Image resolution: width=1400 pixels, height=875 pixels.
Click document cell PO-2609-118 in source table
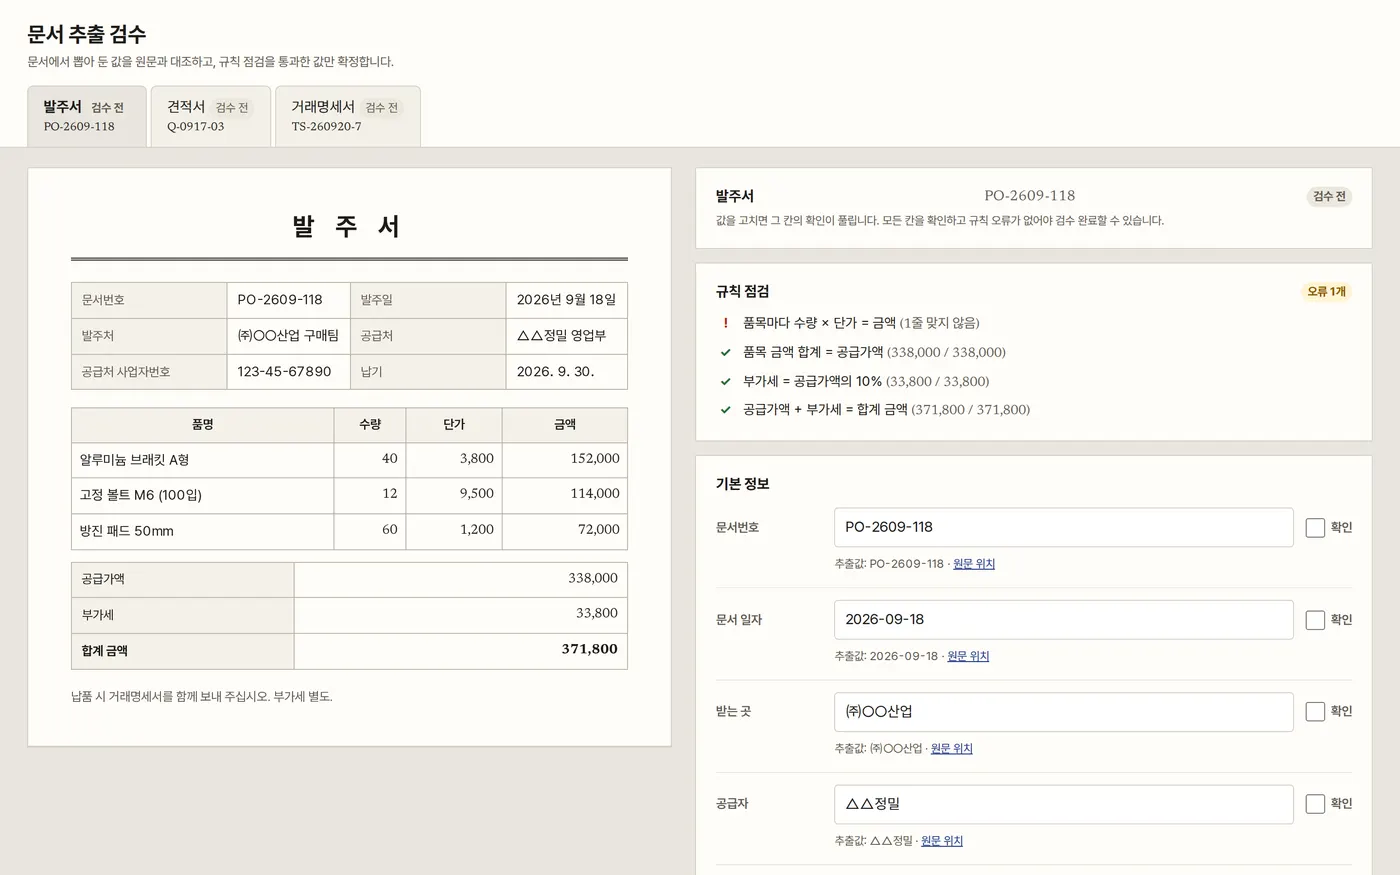click(x=288, y=300)
